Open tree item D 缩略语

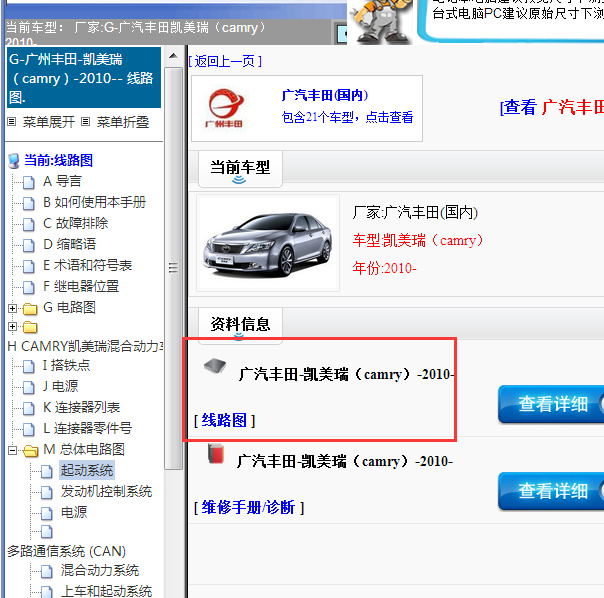(x=70, y=244)
